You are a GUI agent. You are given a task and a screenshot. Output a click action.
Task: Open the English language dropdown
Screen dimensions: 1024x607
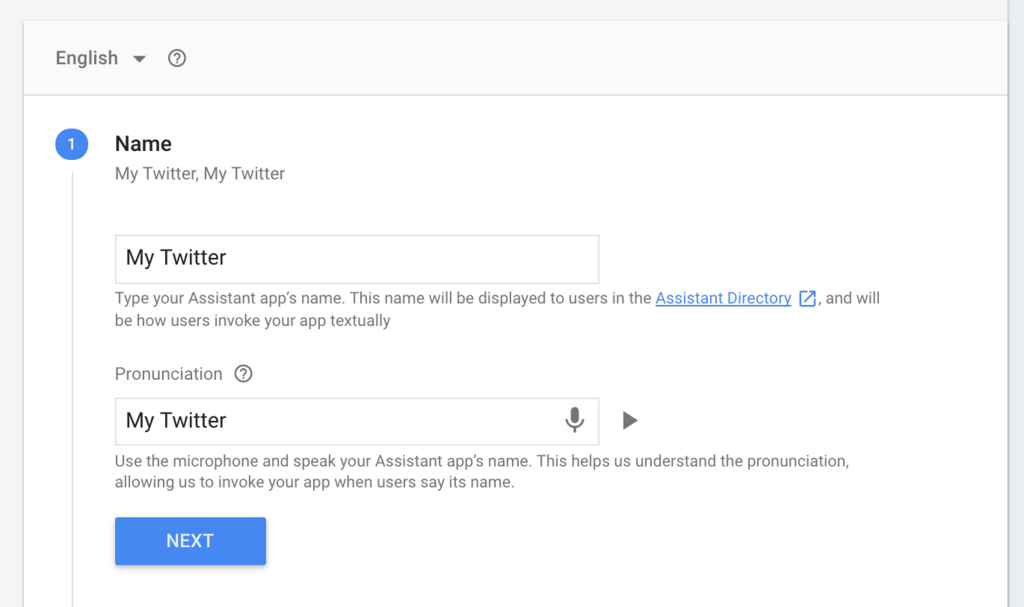click(101, 58)
